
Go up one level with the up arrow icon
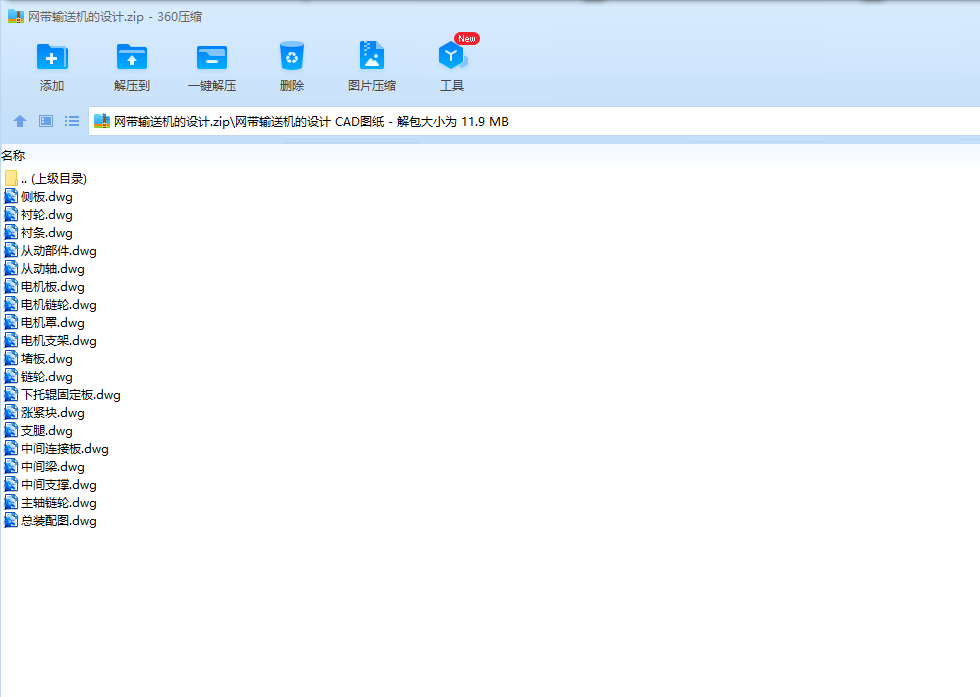[x=20, y=121]
